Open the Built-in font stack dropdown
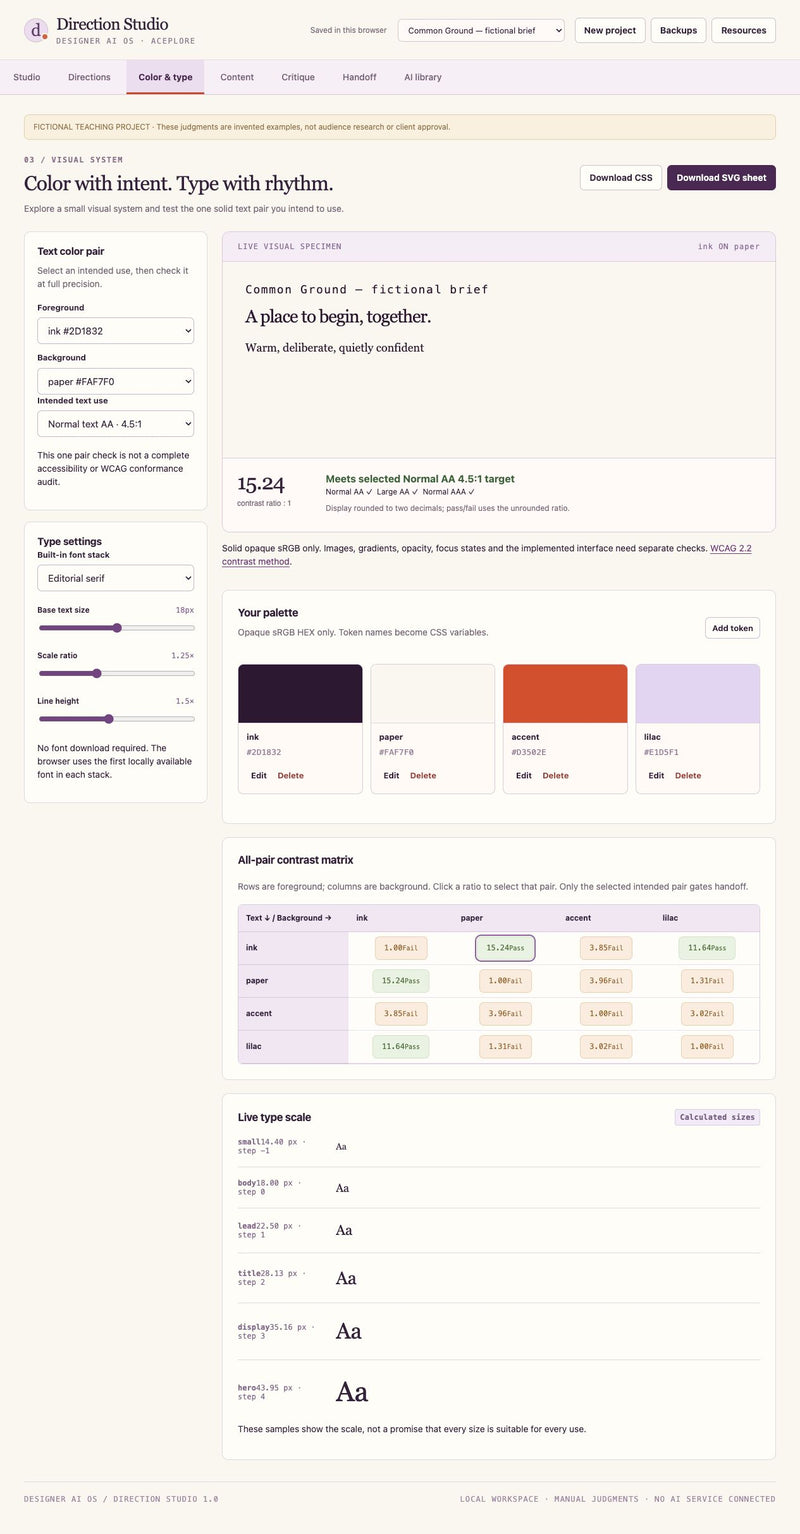800x1534 pixels. pyautogui.click(x=115, y=578)
